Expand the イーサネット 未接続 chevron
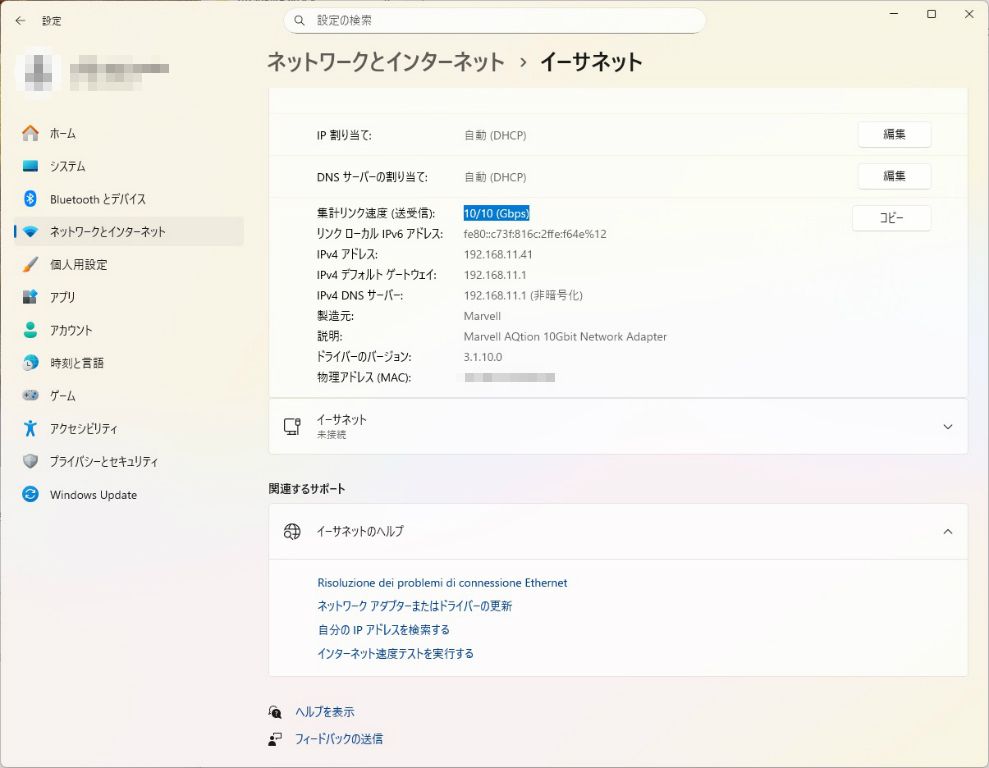Viewport: 989px width, 768px height. point(947,427)
